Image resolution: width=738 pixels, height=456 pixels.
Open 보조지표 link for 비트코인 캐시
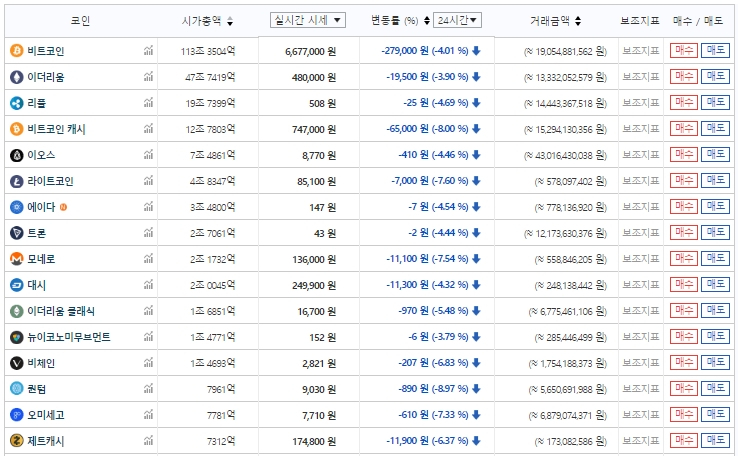pos(641,128)
